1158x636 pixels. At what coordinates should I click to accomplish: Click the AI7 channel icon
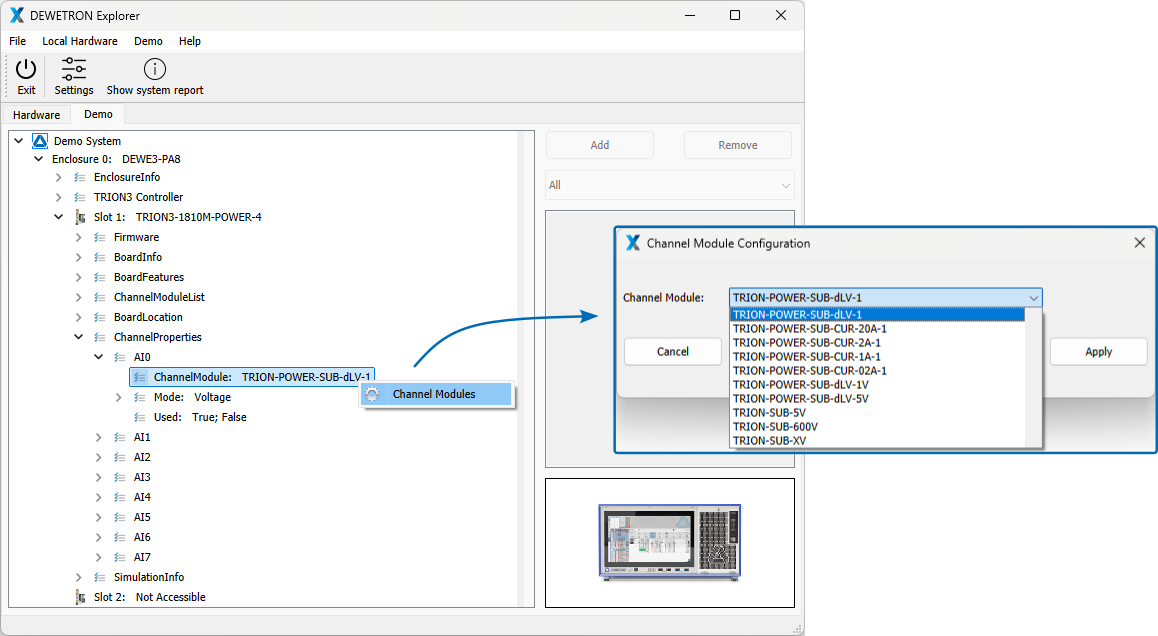(x=120, y=557)
